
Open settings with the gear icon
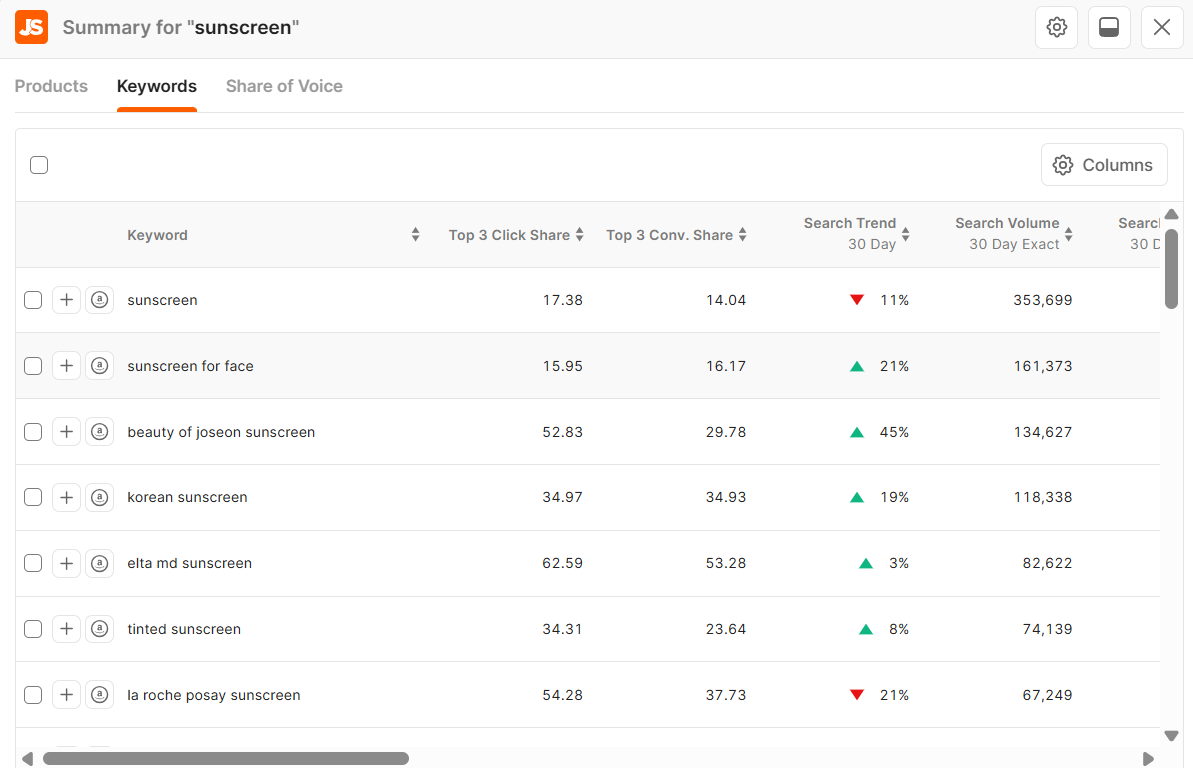click(1056, 27)
